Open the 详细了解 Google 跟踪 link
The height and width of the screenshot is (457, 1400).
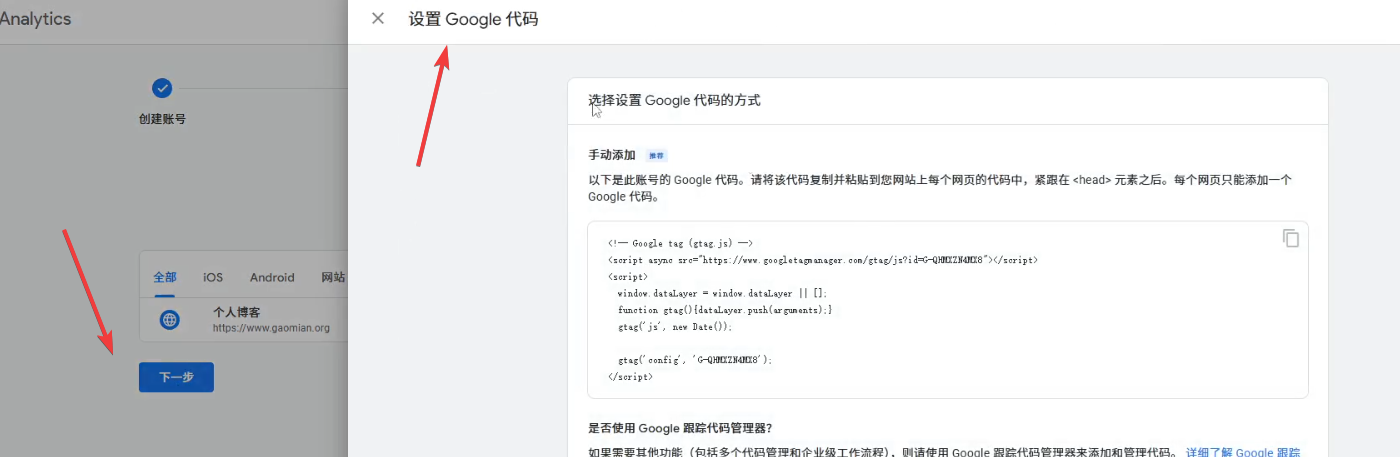(1243, 452)
